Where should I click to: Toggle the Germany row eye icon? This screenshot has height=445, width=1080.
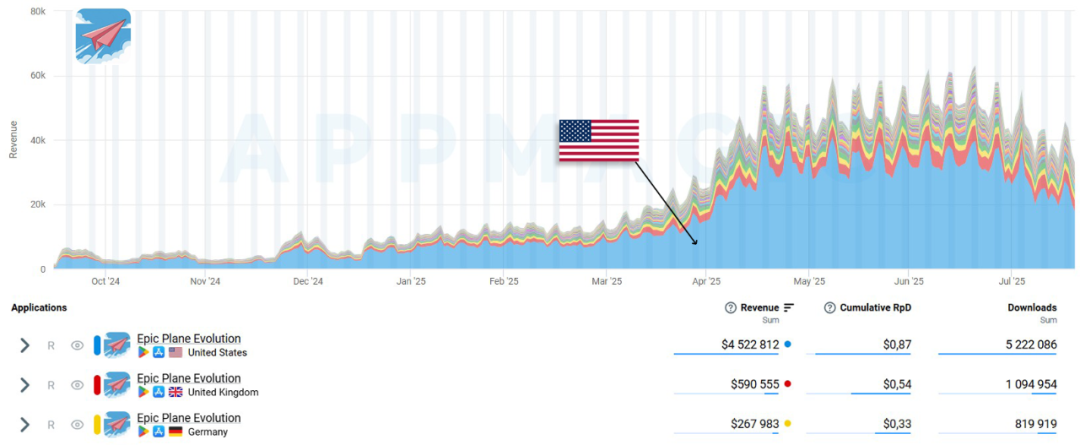point(77,425)
